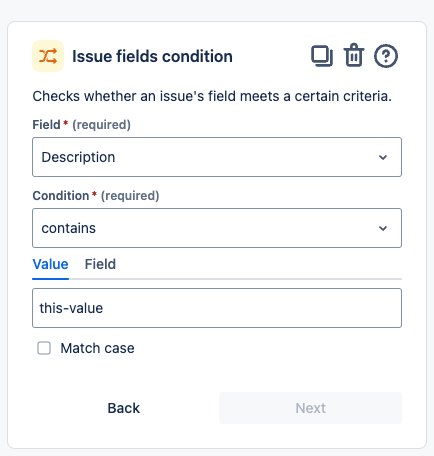
Task: Switch to the Field tab
Action: pos(100,264)
